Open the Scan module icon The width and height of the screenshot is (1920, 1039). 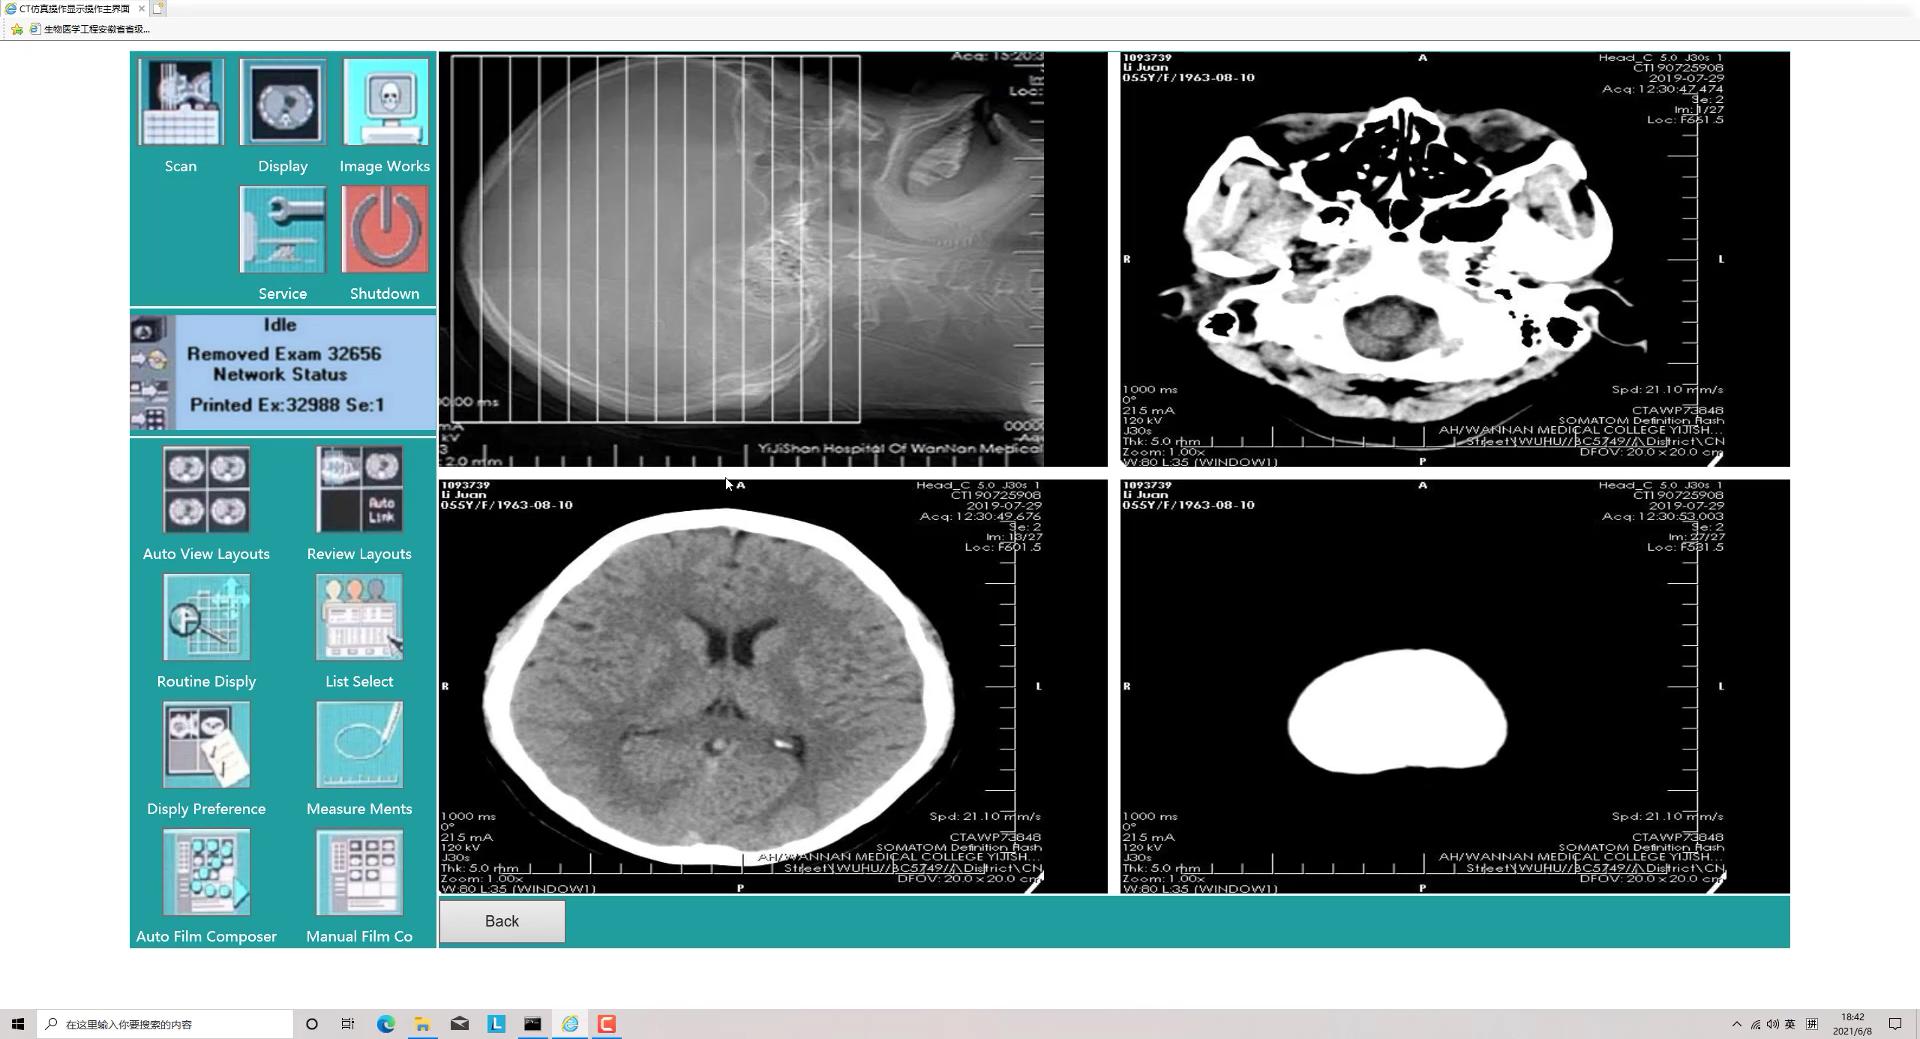[181, 102]
